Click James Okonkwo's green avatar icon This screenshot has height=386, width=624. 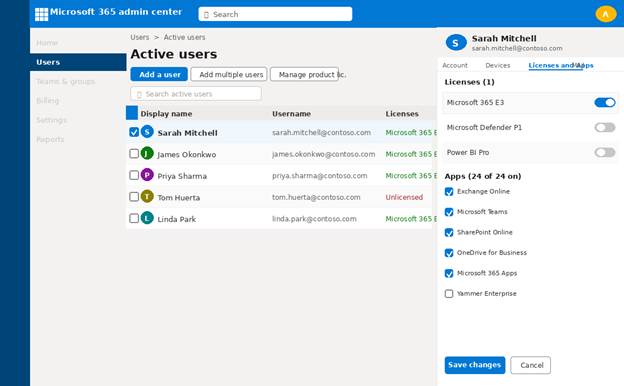click(147, 153)
